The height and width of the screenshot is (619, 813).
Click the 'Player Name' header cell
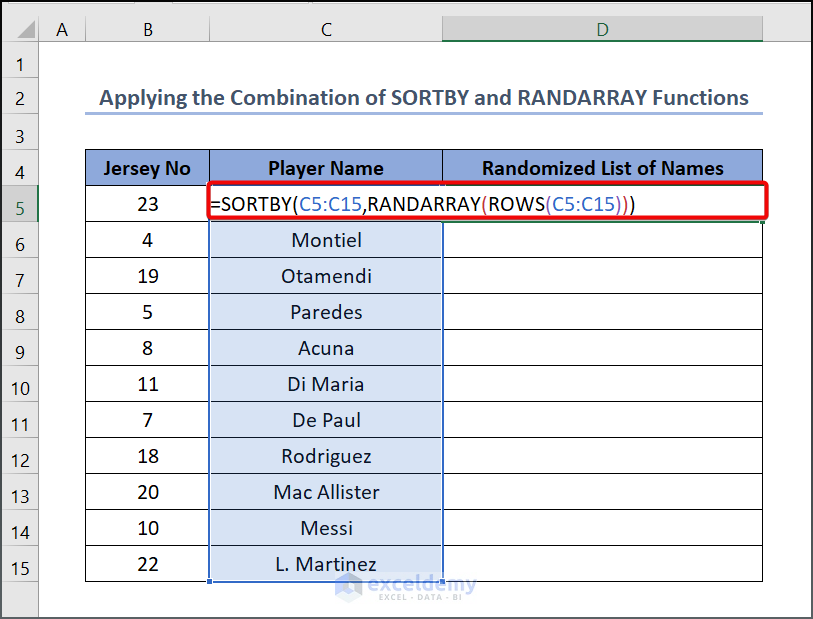coord(326,168)
